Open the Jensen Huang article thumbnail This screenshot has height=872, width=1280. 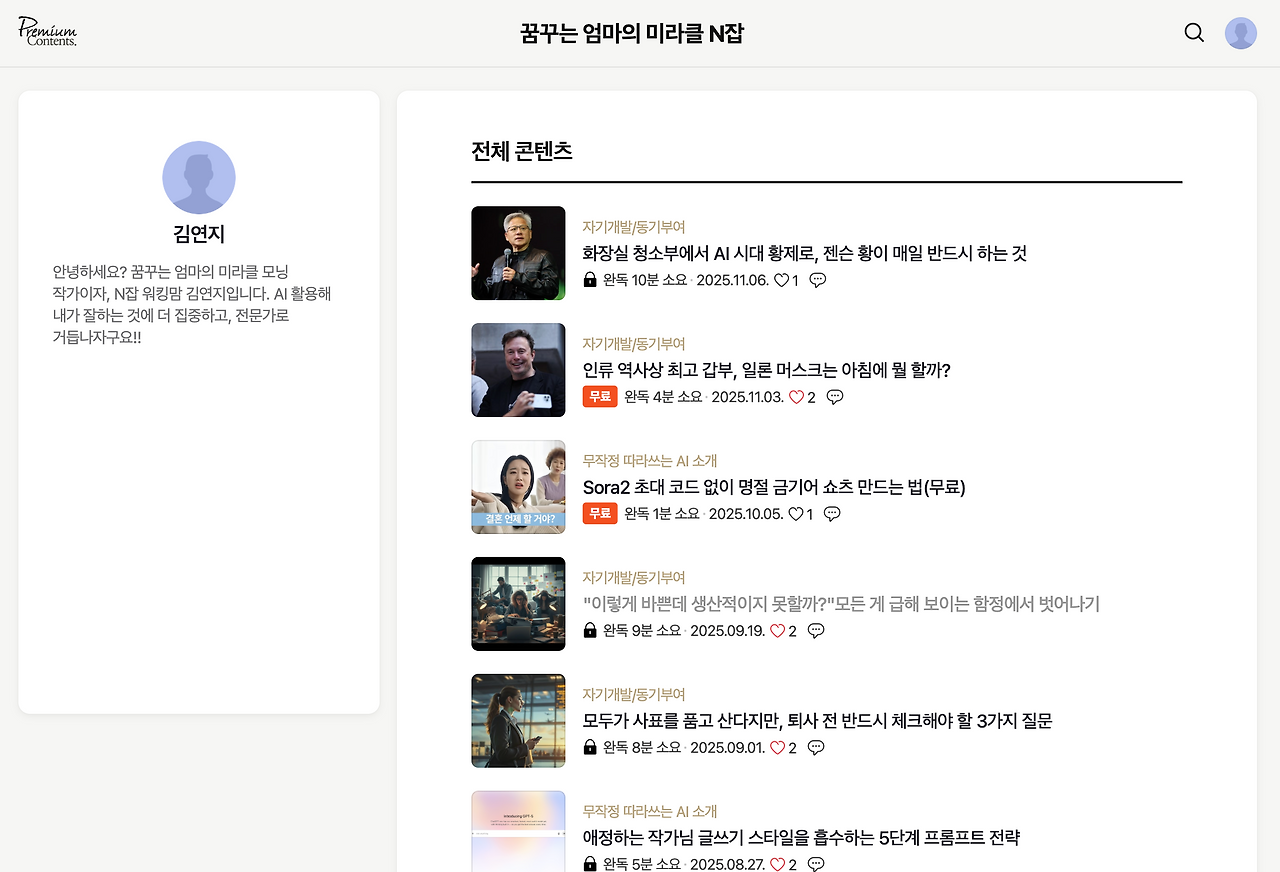click(518, 253)
